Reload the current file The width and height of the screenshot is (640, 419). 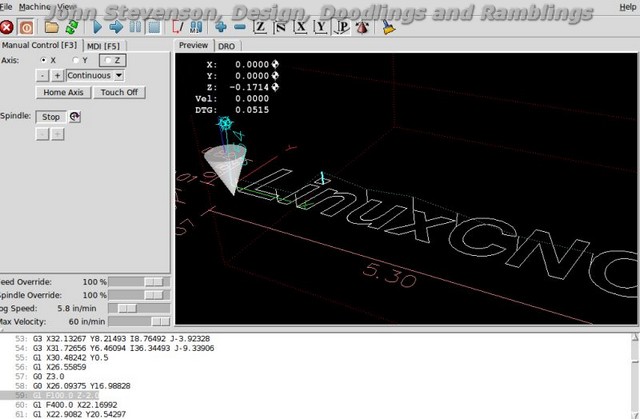(72, 27)
